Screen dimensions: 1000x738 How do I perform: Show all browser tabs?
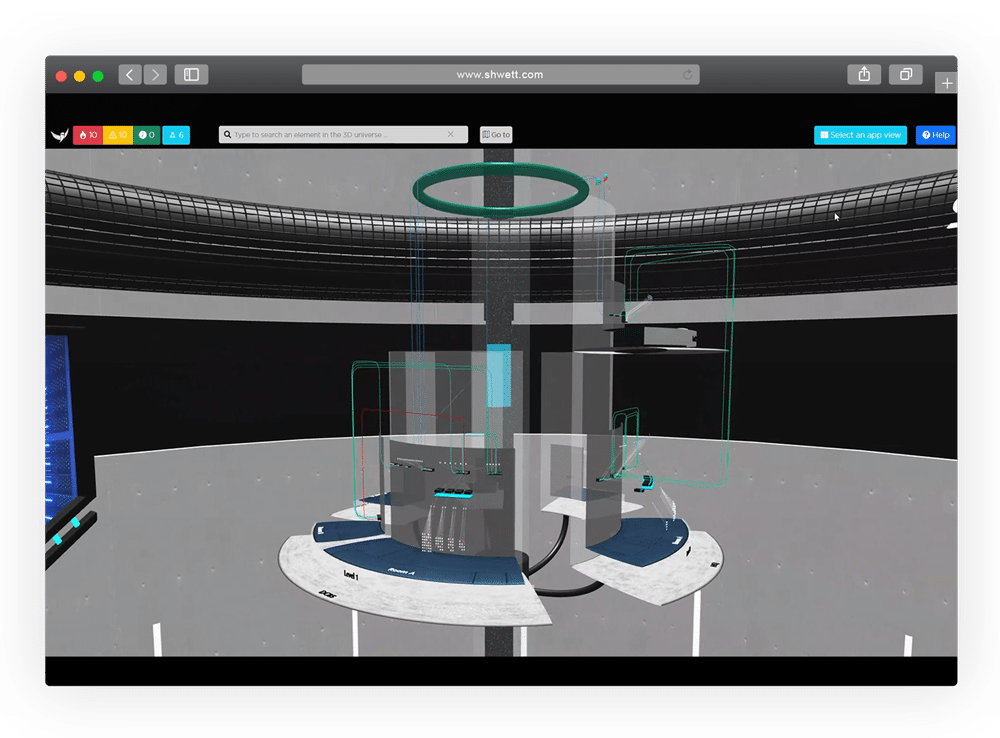(906, 75)
